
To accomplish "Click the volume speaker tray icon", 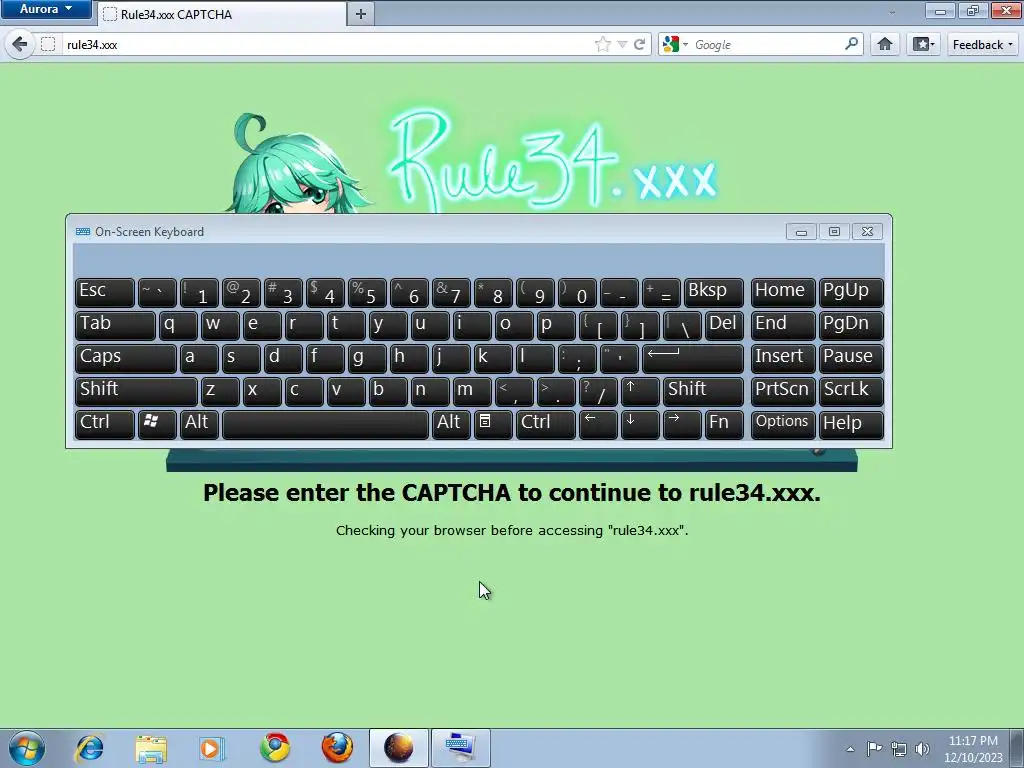I will point(922,749).
